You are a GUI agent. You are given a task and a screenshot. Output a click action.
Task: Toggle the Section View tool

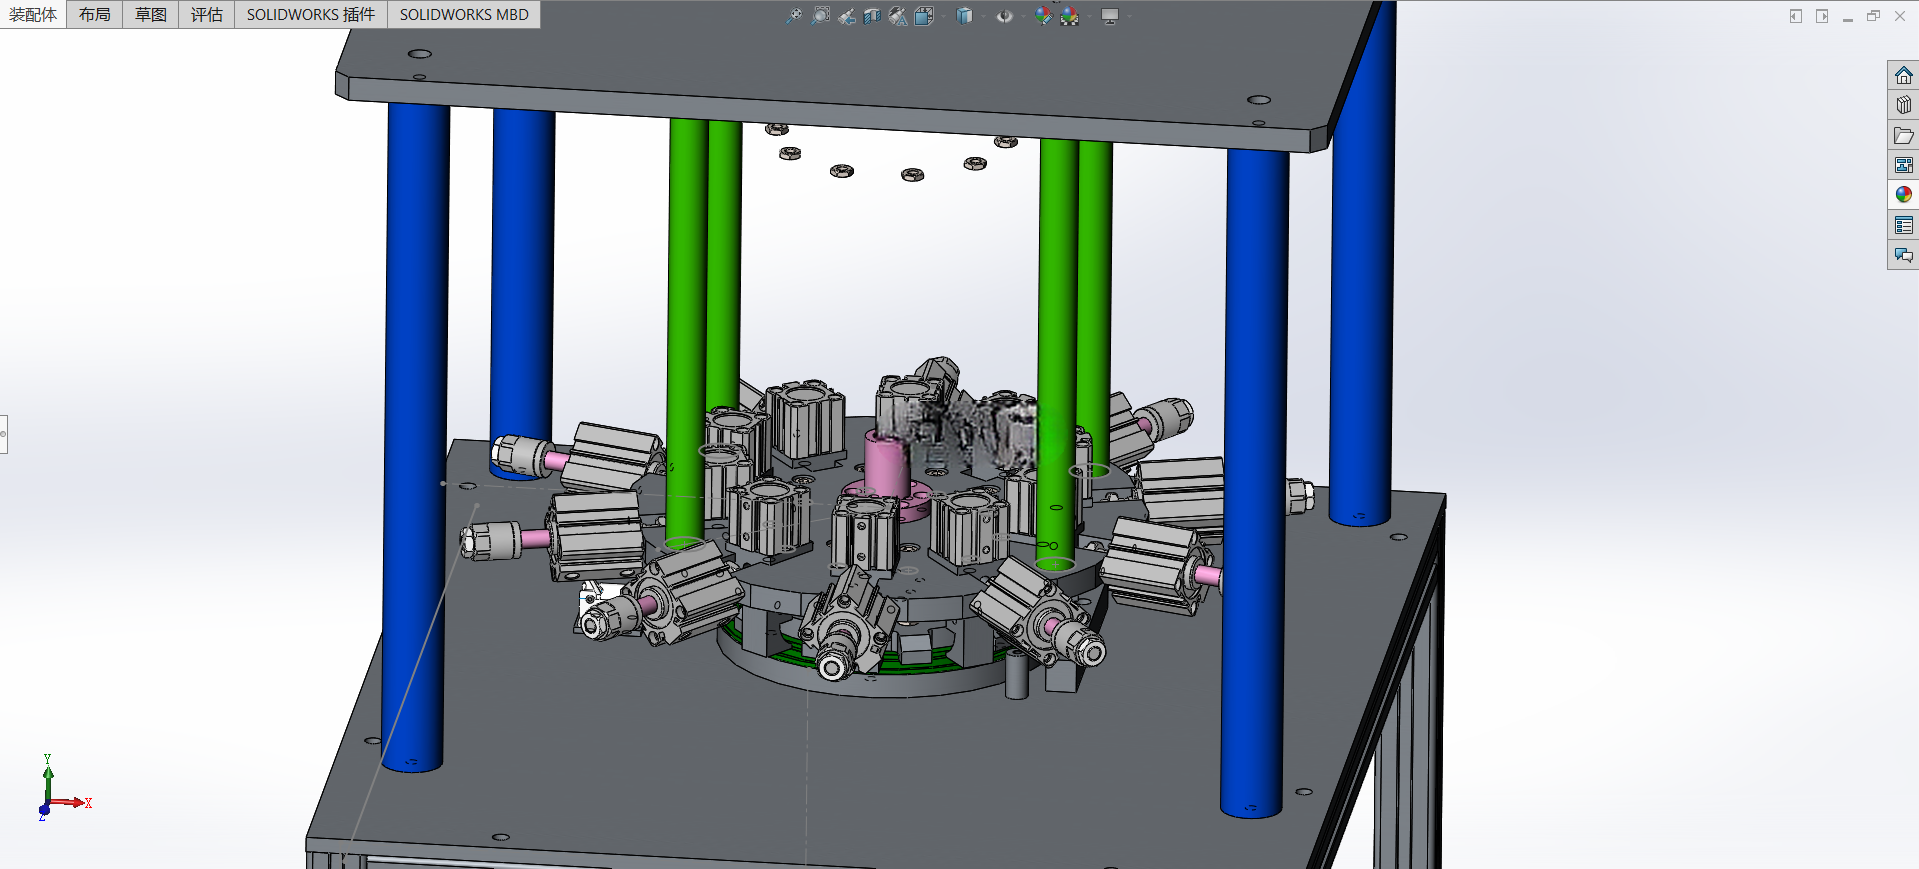[872, 16]
